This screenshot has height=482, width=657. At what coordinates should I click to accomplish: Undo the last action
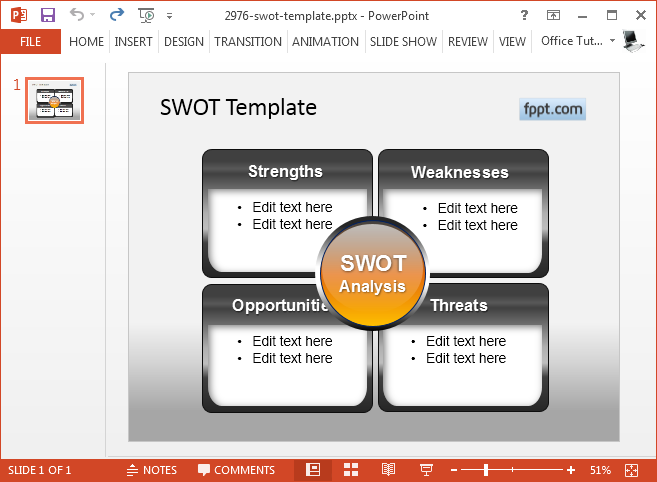point(77,15)
